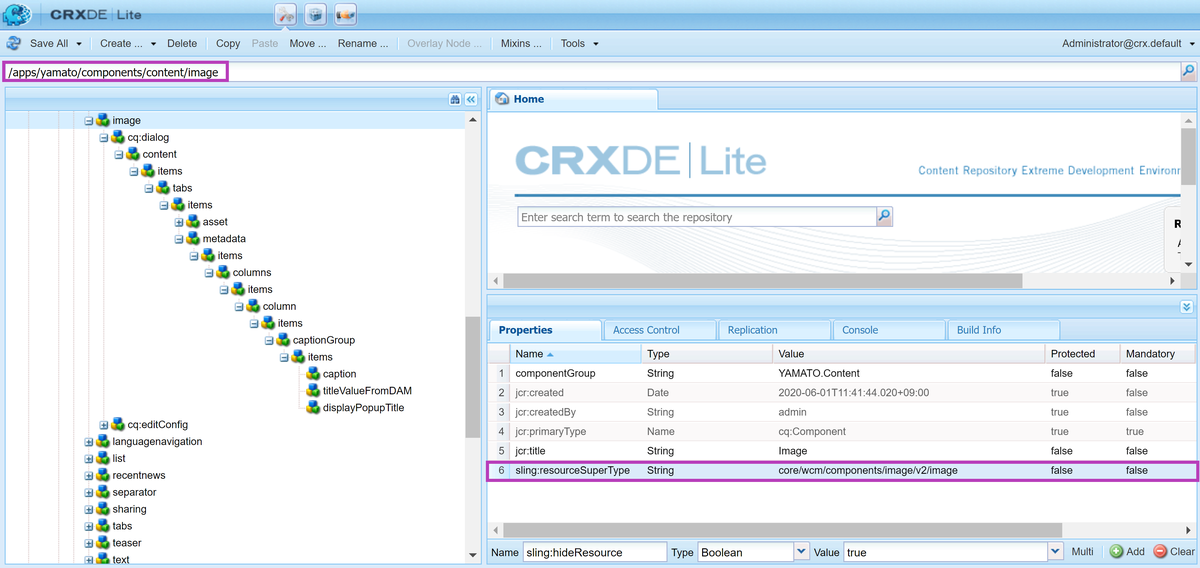This screenshot has width=1200, height=568.
Task: Collapse properties panel with double-chevron icon
Action: pyautogui.click(x=1186, y=307)
